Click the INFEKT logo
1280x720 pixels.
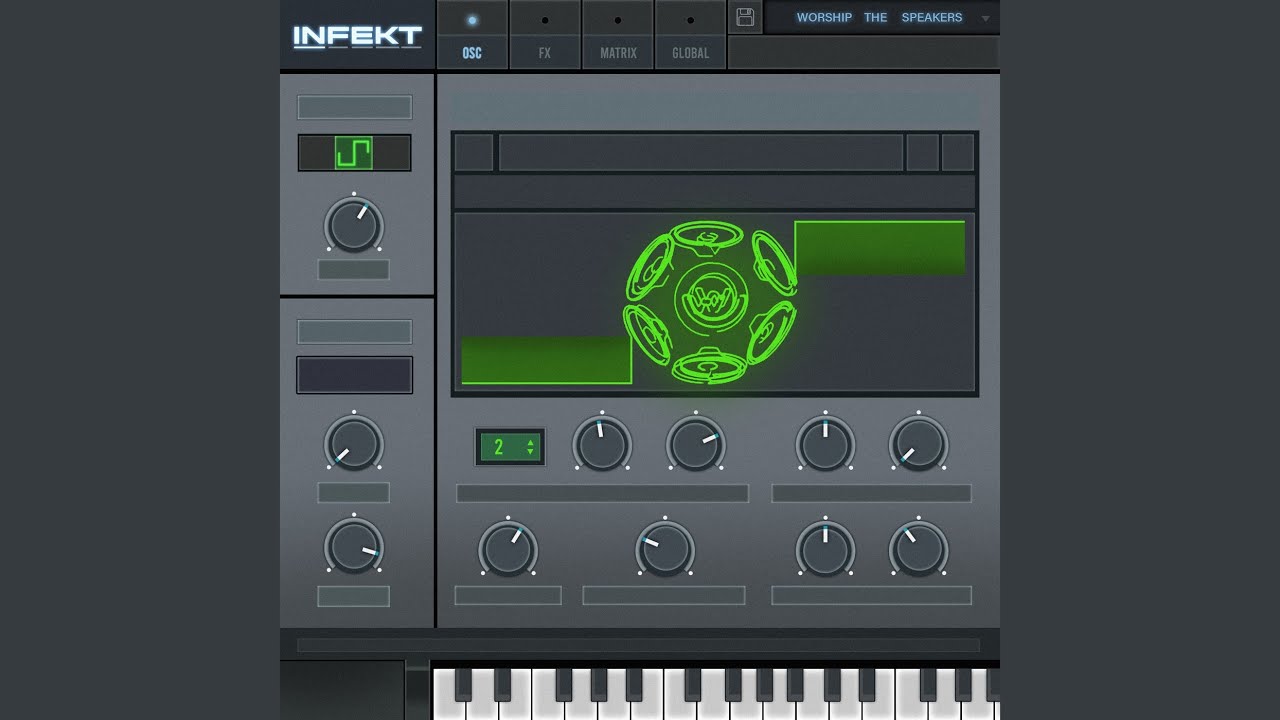click(x=357, y=37)
